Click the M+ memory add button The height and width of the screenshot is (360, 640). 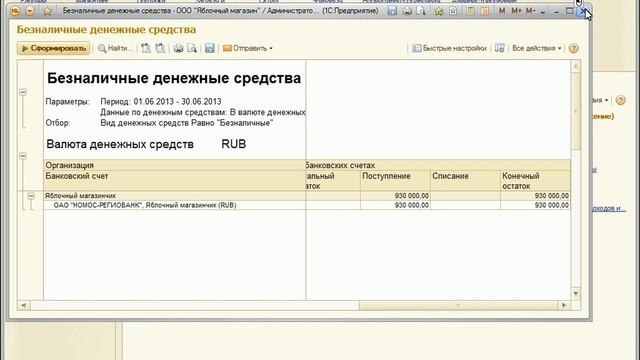pyautogui.click(x=516, y=11)
